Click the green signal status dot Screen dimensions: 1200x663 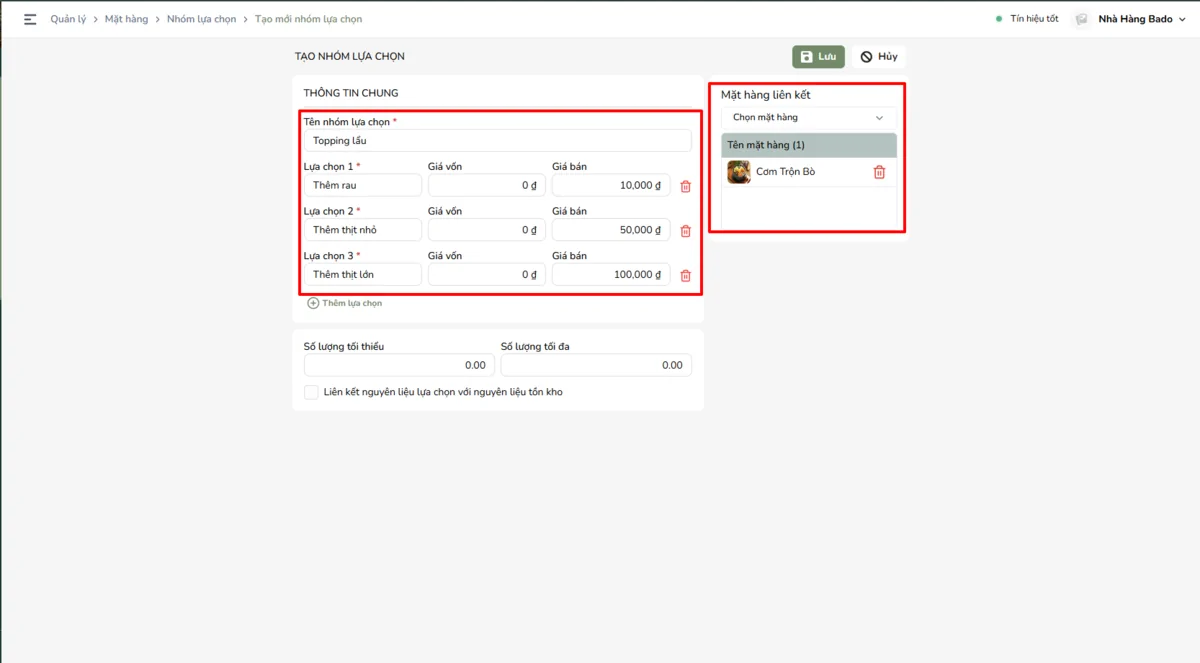click(999, 19)
